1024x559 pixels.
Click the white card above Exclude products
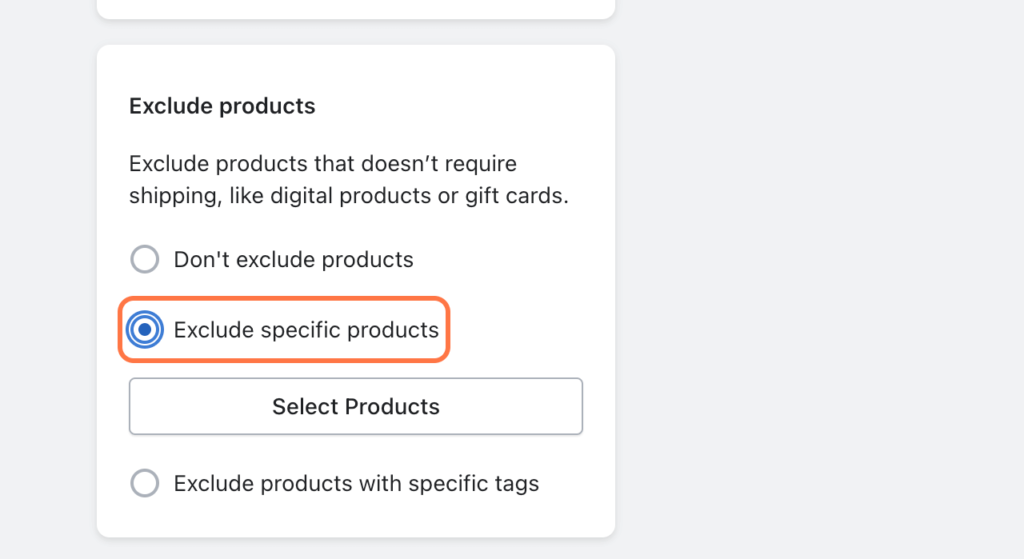point(355,8)
